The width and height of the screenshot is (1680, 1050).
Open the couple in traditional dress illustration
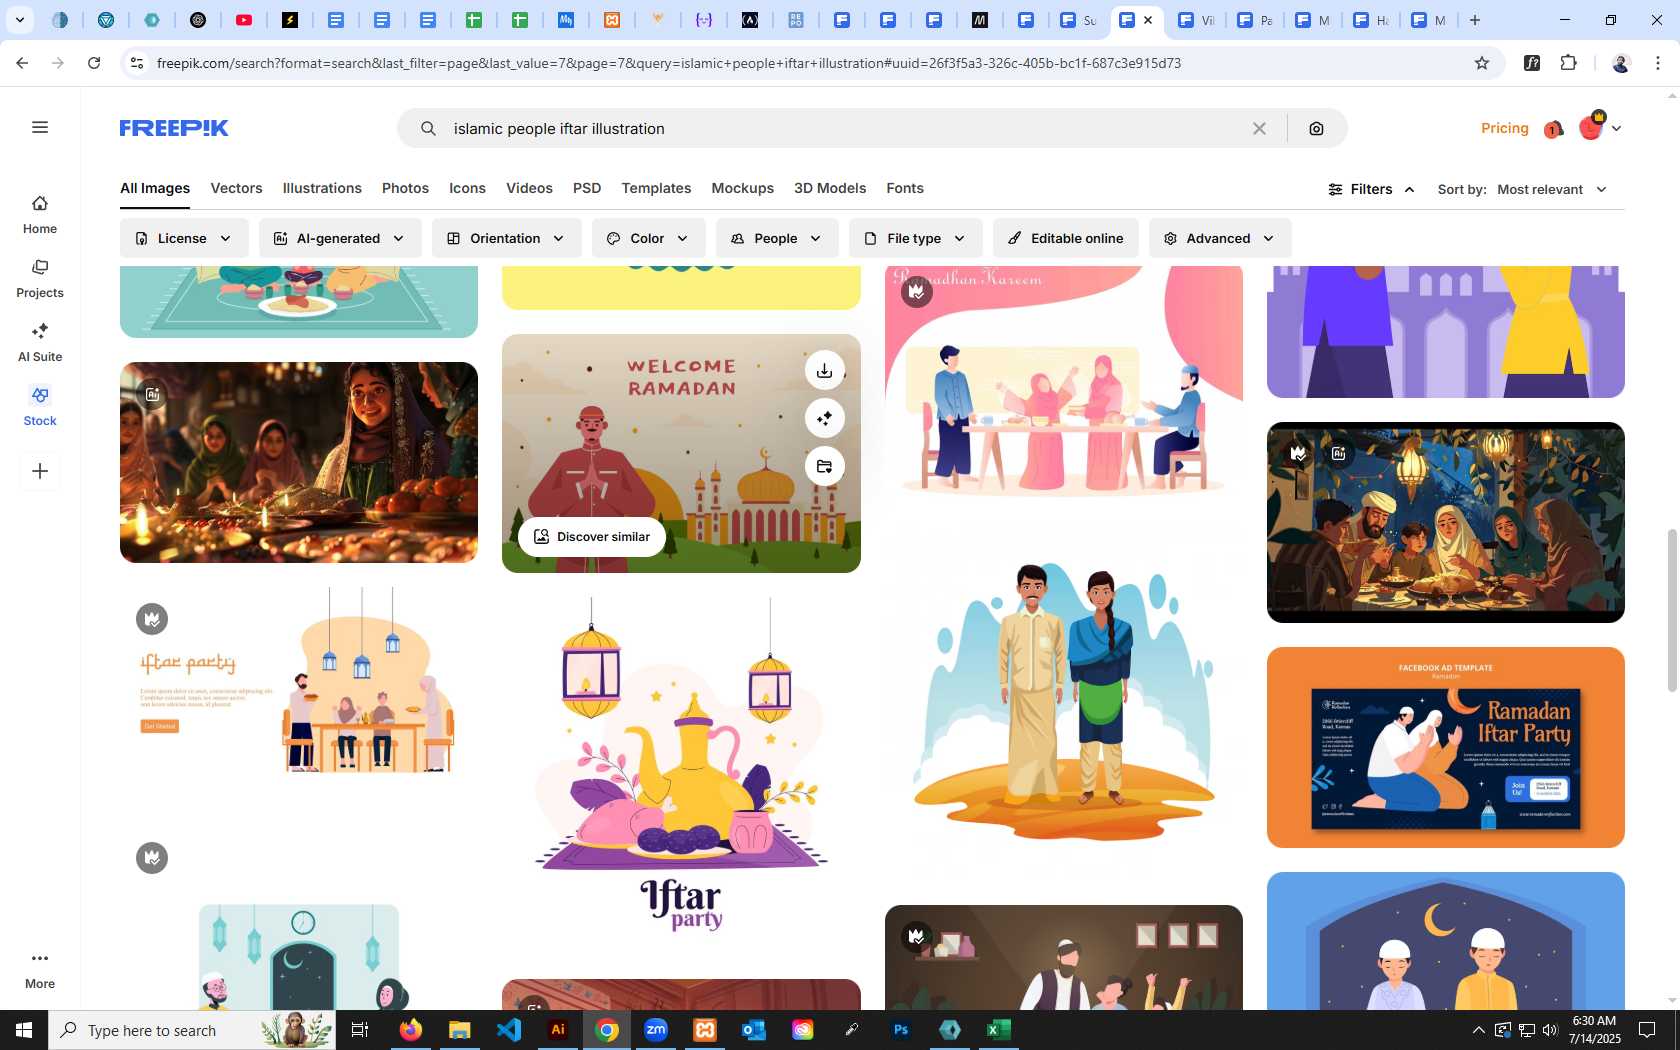coord(1064,700)
